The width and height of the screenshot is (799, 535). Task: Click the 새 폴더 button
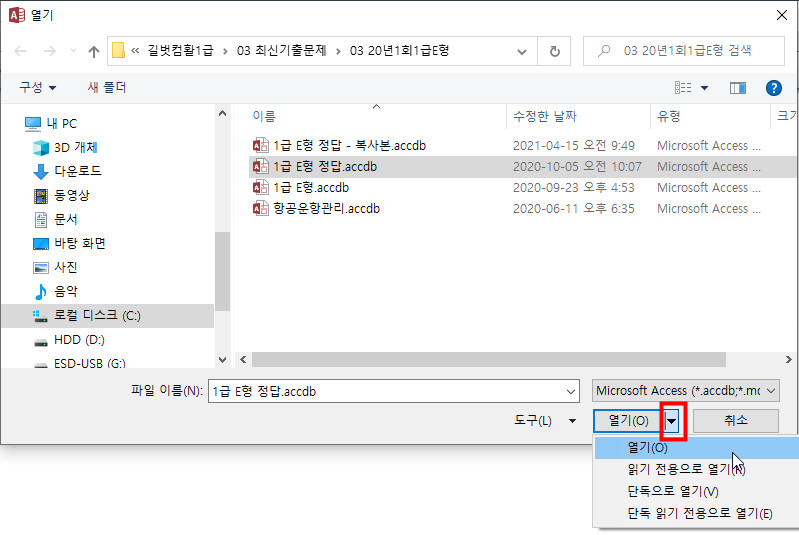click(x=107, y=88)
